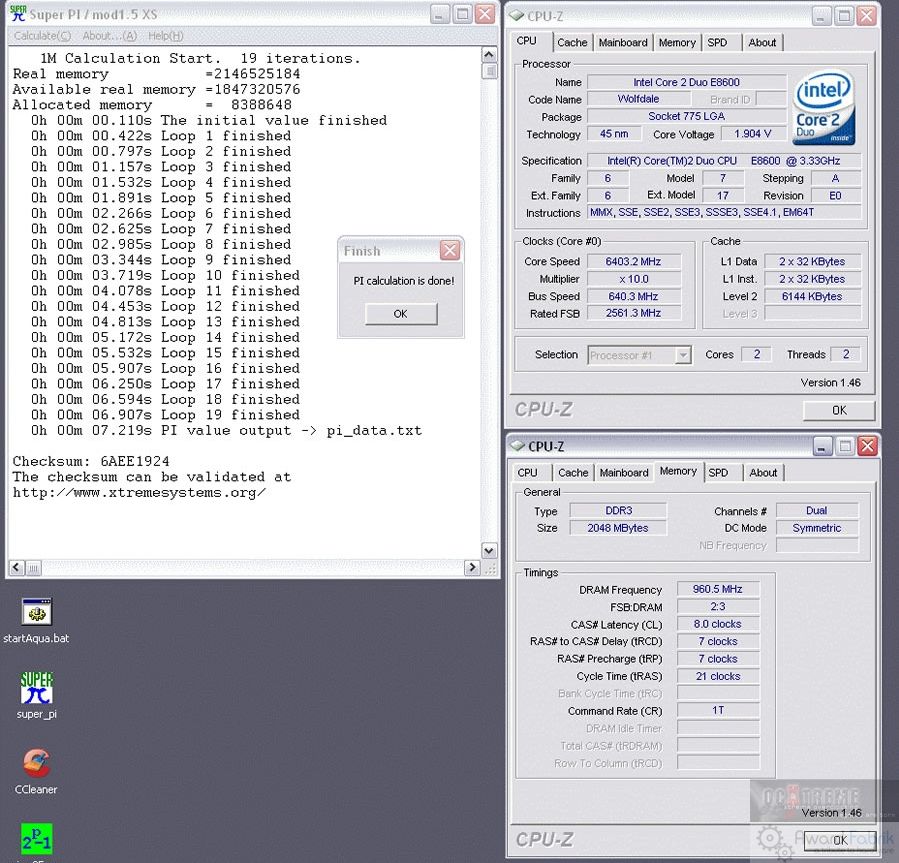This screenshot has height=863, width=899.
Task: Click OK in PI calculation done dialog
Action: point(401,314)
